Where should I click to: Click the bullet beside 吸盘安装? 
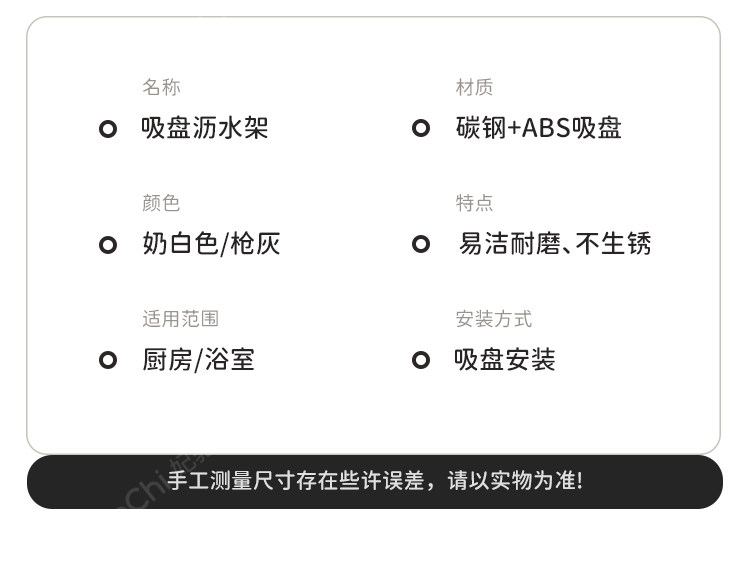[421, 360]
